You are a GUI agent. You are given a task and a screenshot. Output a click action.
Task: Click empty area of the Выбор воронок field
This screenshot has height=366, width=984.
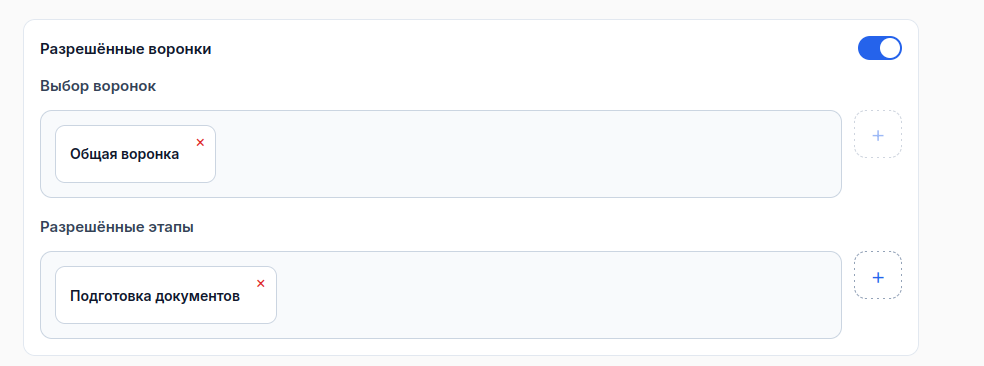pos(527,154)
